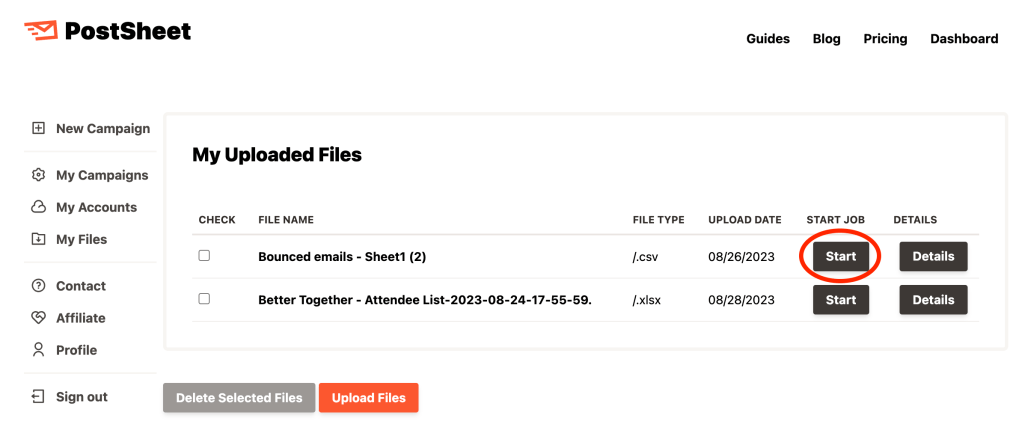This screenshot has width=1022, height=439.
Task: Start job for Bounced emails file
Action: point(841,256)
